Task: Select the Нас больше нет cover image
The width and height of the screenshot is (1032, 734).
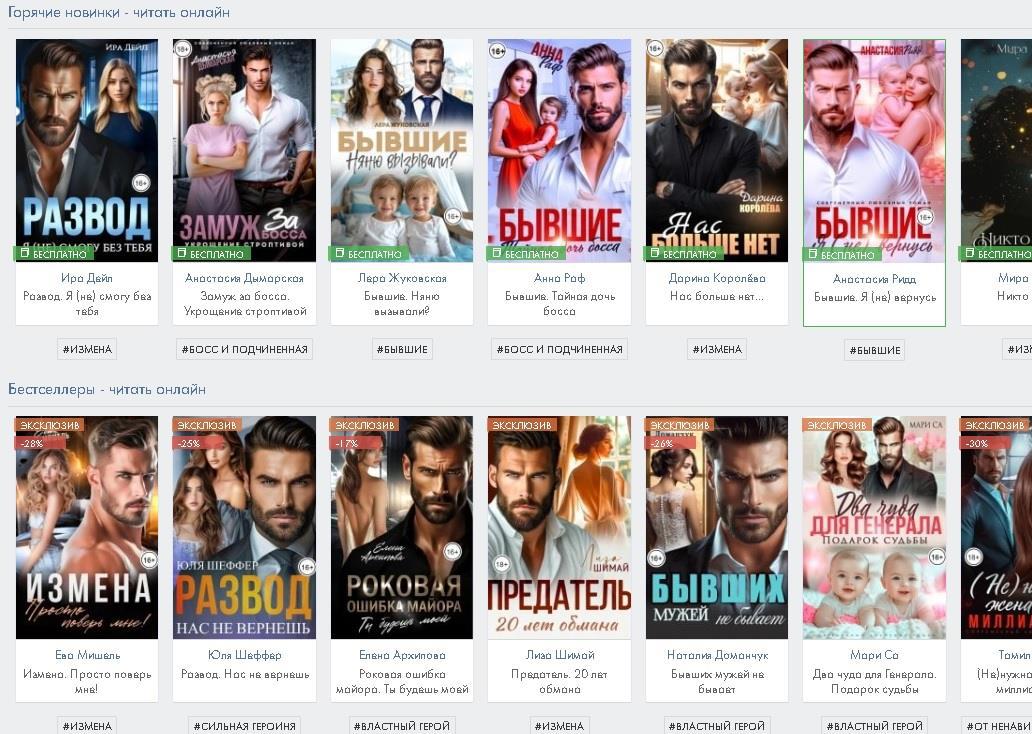Action: [x=717, y=150]
